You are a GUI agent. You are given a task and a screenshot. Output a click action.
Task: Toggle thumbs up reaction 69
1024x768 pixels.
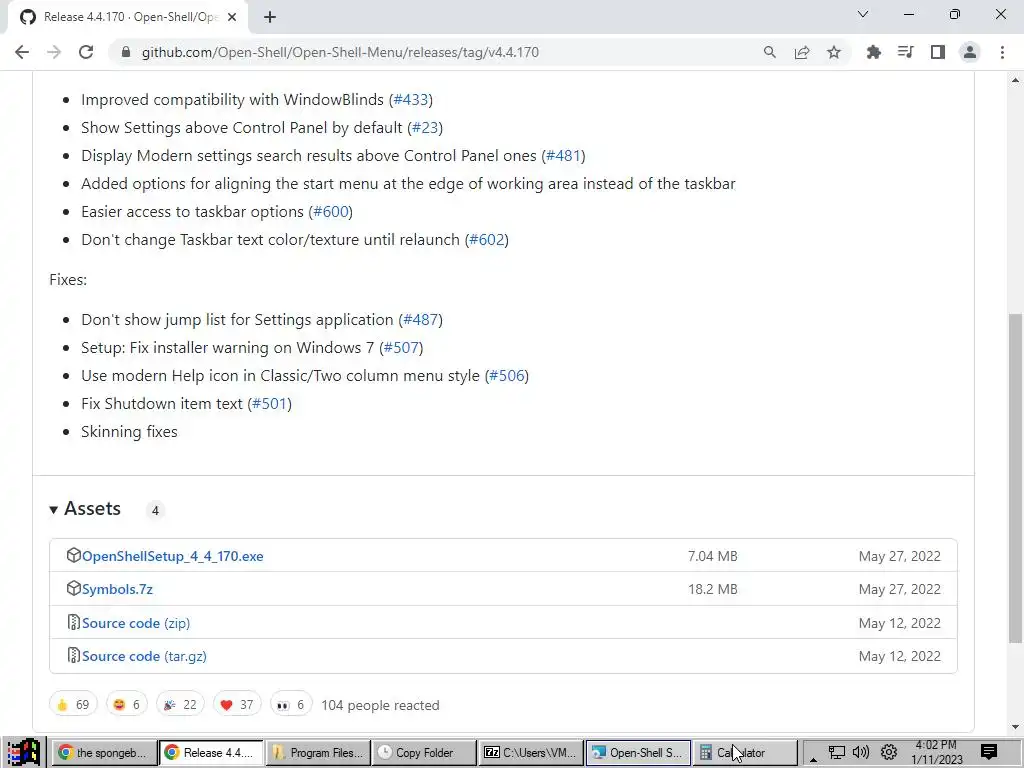click(x=73, y=705)
